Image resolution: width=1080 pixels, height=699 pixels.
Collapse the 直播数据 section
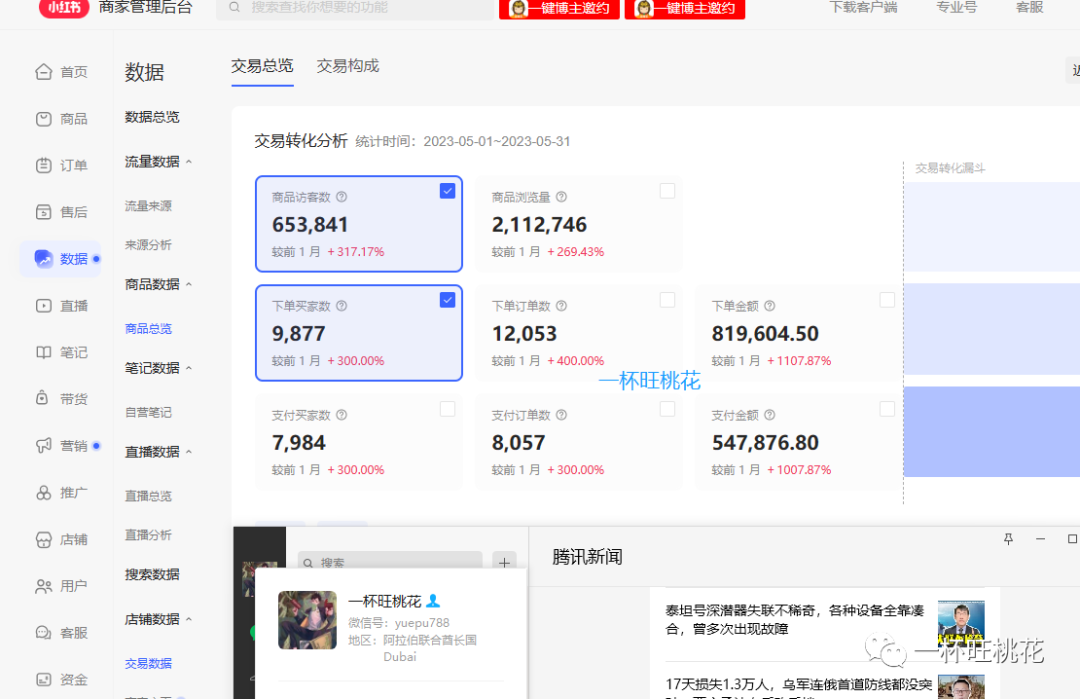tap(189, 452)
